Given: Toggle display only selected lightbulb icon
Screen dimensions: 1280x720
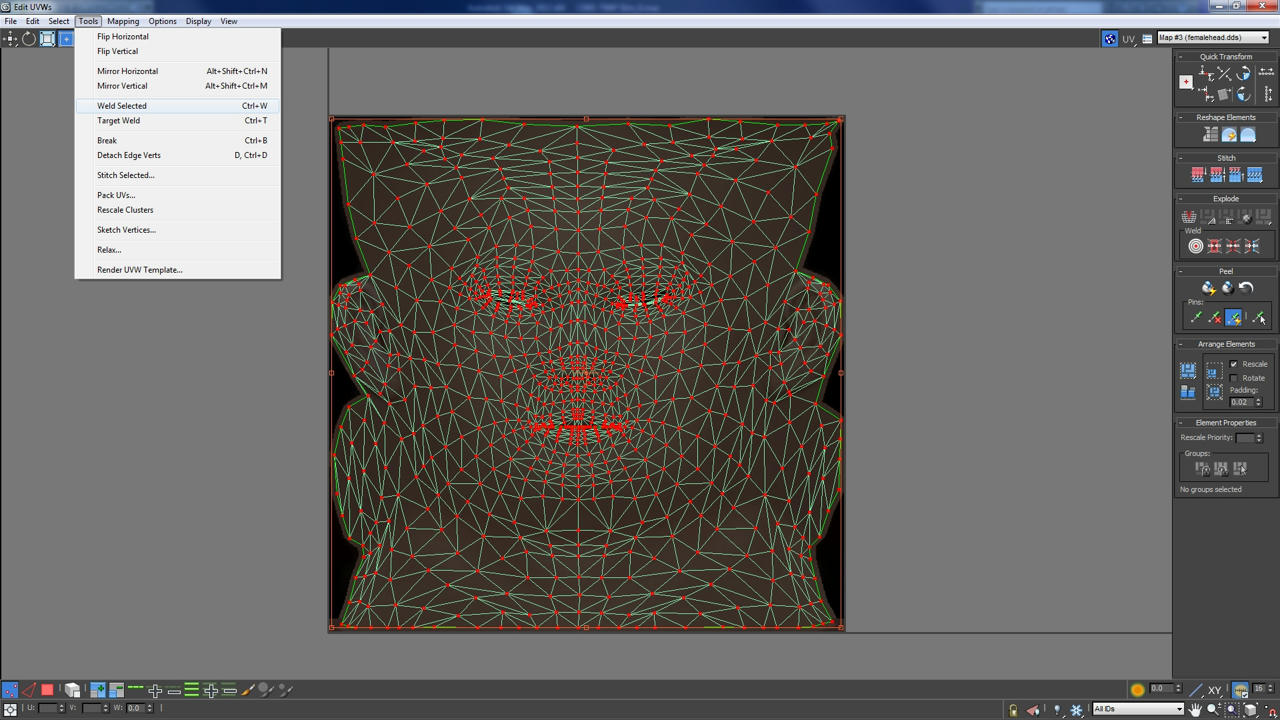Looking at the screenshot, I should 1057,710.
